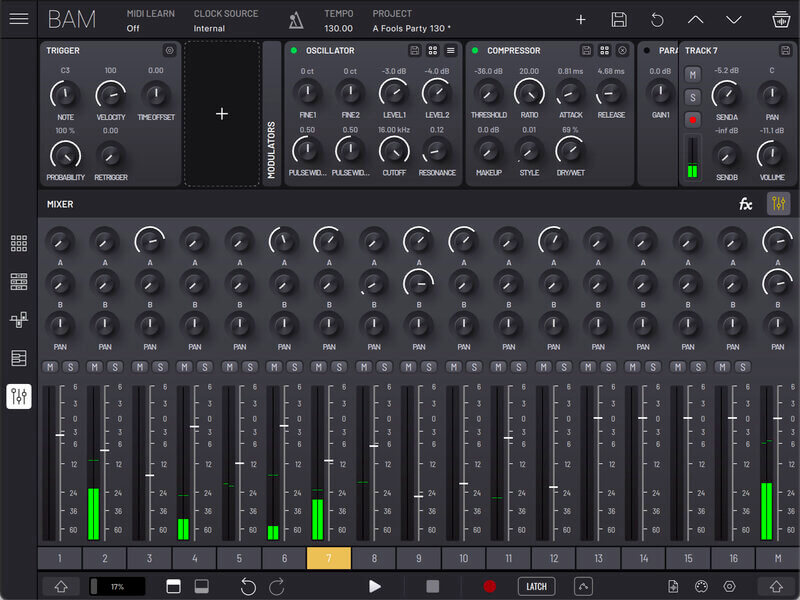This screenshot has width=800, height=600.
Task: Create new project with the plus button
Action: (579, 19)
